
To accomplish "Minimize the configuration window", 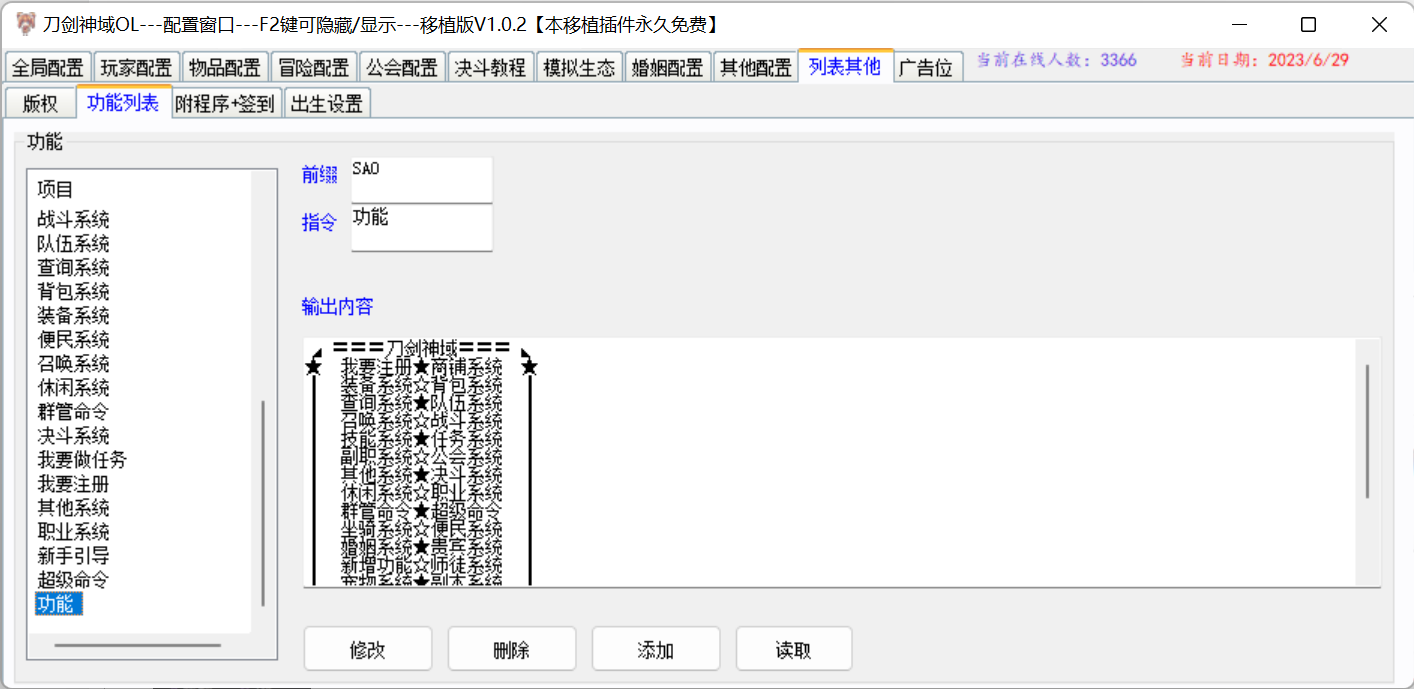I will 1239,24.
